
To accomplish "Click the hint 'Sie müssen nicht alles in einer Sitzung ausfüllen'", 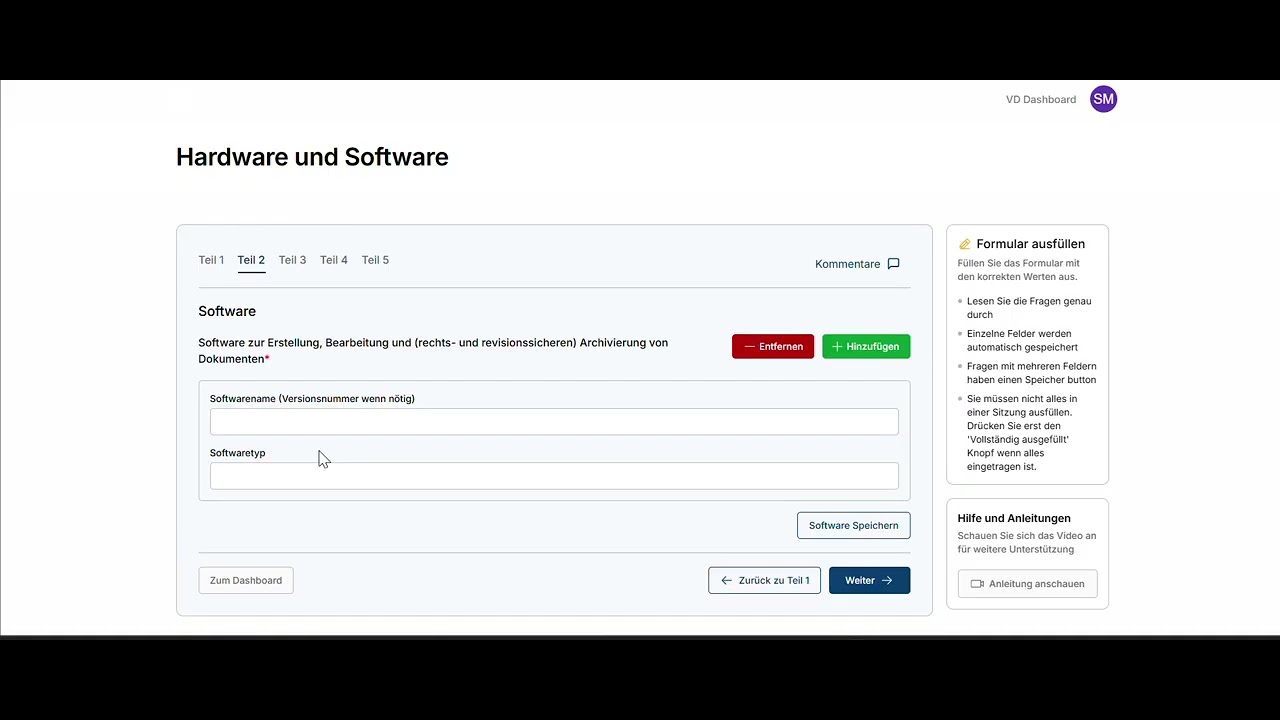I will click(1021, 432).
